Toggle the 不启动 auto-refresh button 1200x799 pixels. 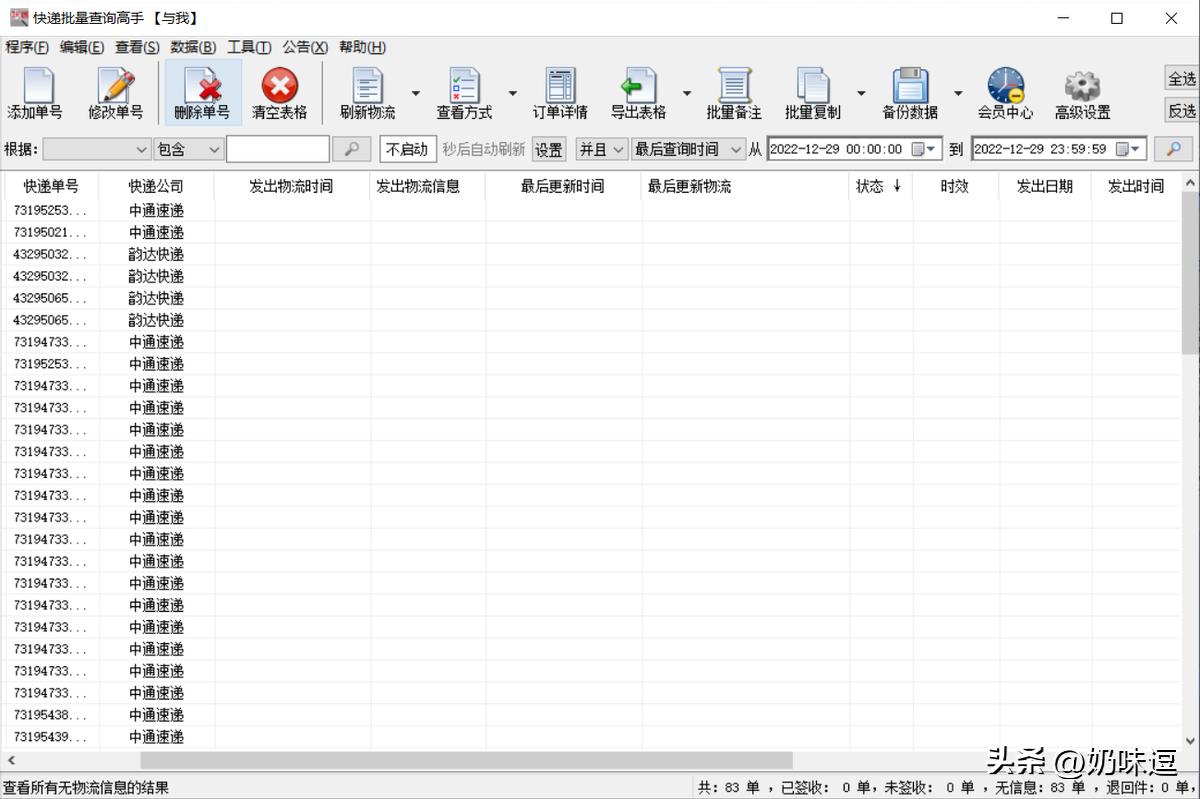point(406,148)
